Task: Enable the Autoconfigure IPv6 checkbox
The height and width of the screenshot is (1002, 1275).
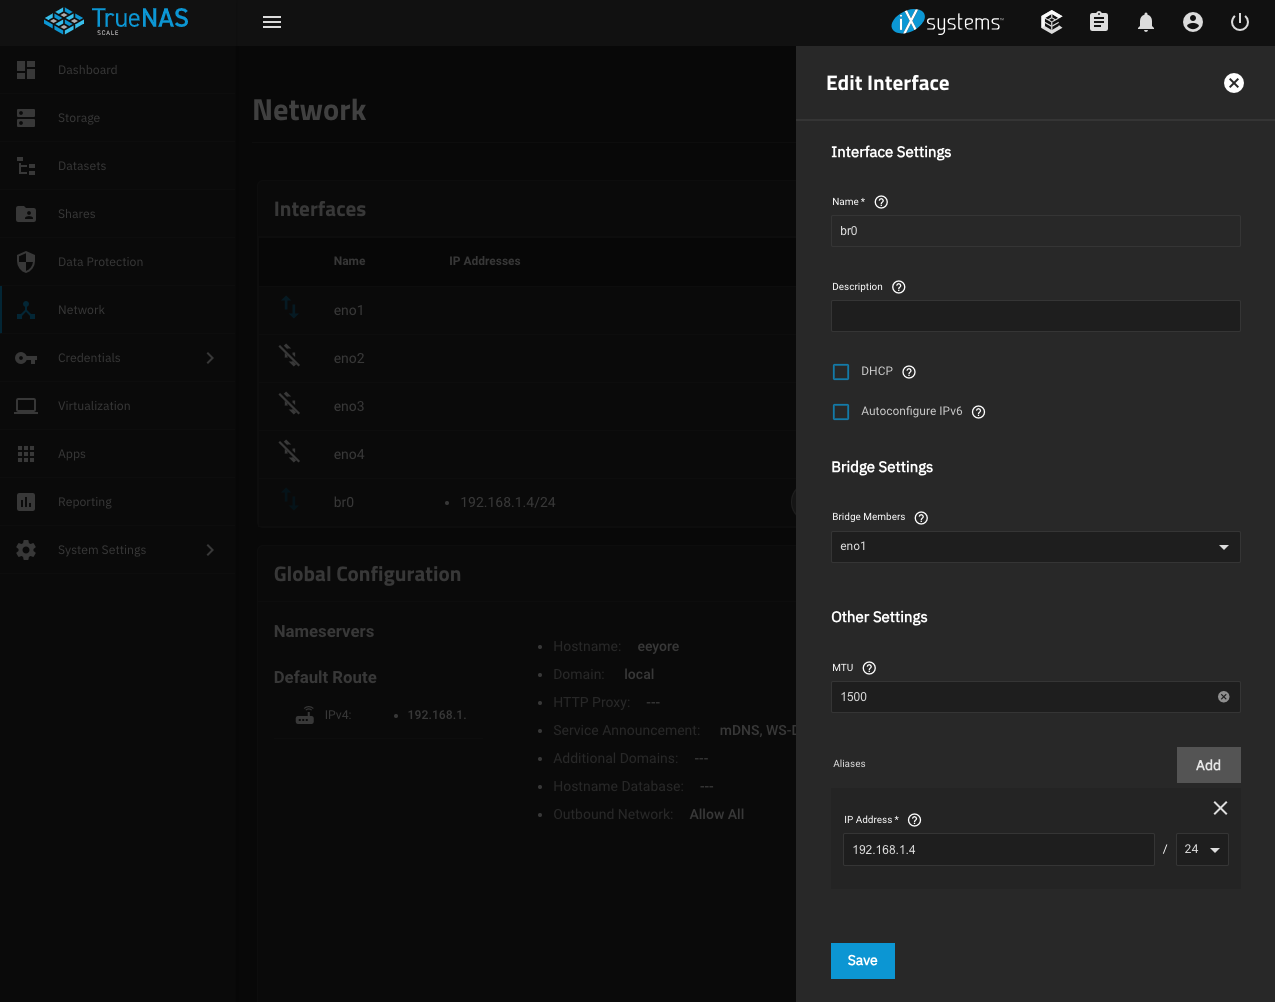Action: 841,412
